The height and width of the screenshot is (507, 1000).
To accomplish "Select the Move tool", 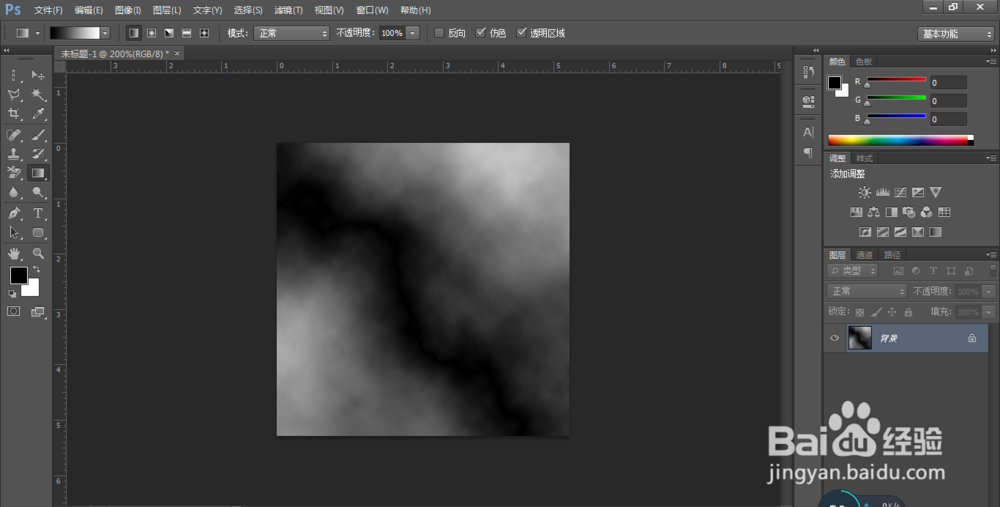I will coord(38,75).
